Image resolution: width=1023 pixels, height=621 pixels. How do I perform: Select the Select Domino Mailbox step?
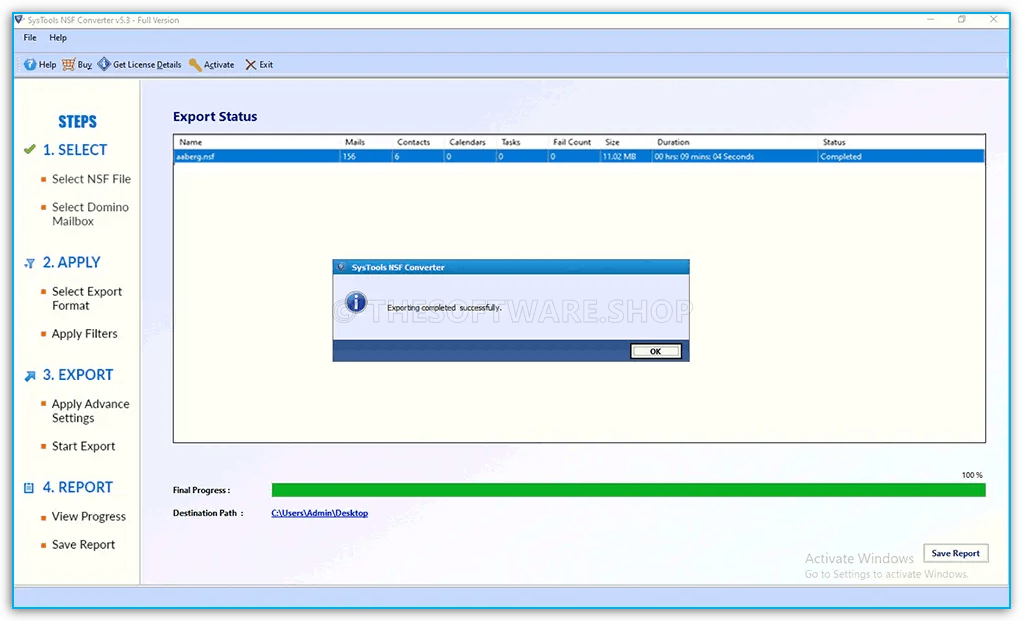click(90, 214)
